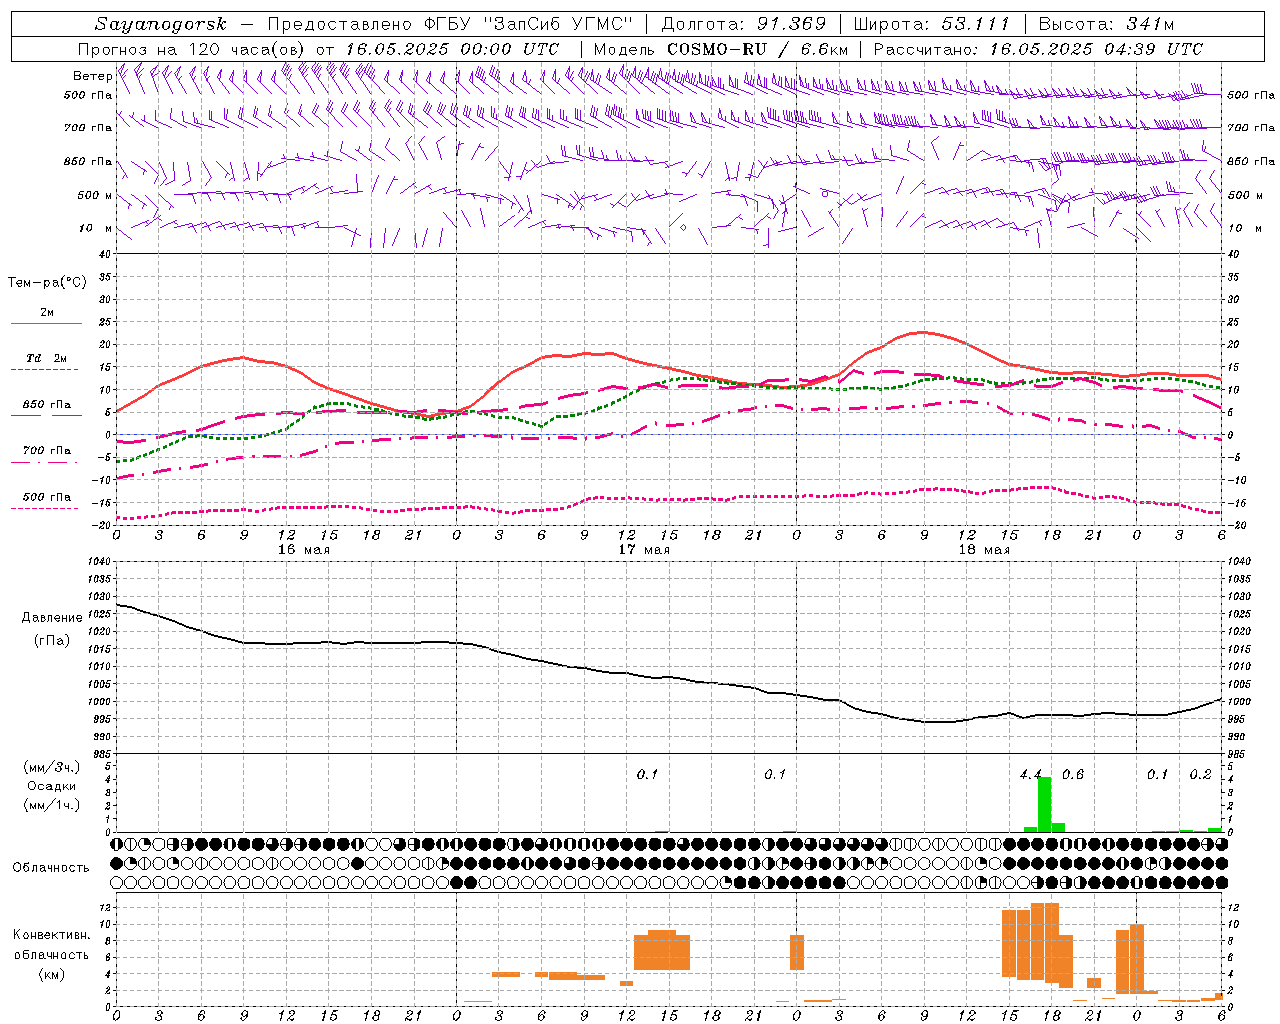Click the '500 м' wind level label on left
Viewport: 1280px width, 1024px height.
[95, 195]
